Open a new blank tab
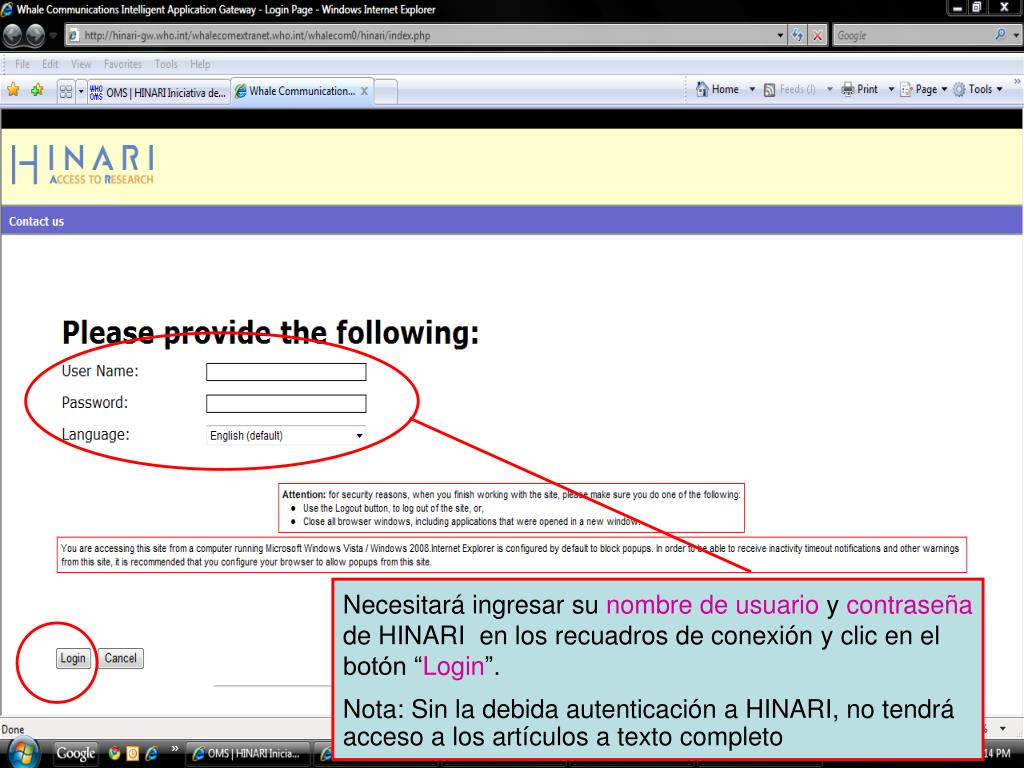1024x768 pixels. [x=386, y=92]
